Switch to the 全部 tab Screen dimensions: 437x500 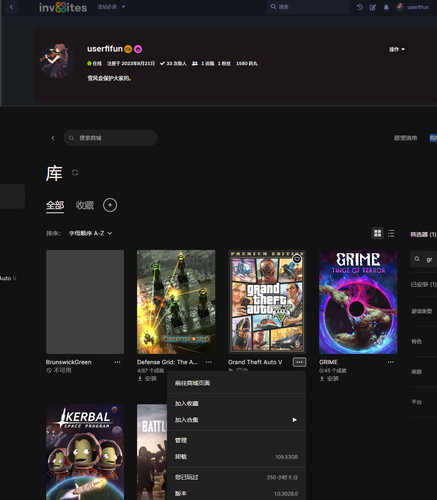pos(55,205)
